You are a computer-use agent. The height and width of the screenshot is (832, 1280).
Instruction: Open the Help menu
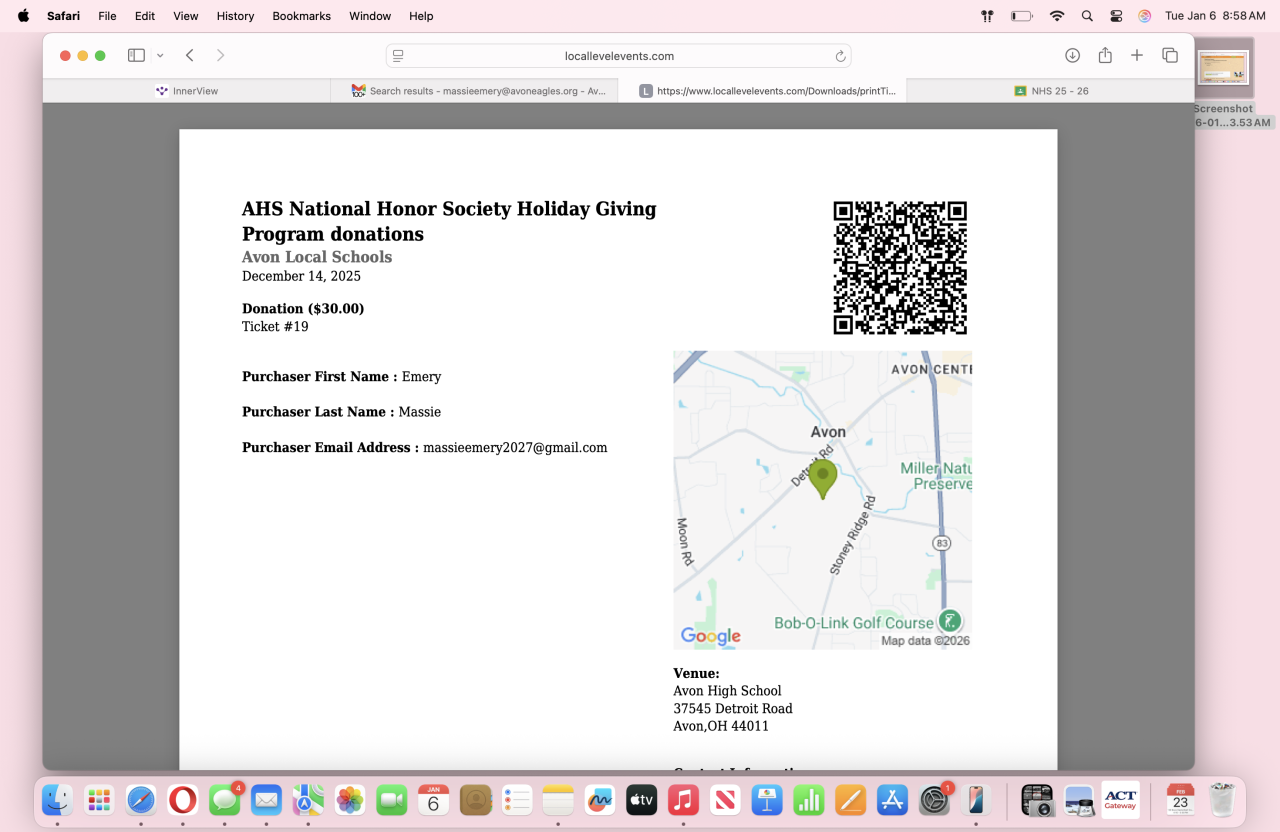[x=421, y=16]
